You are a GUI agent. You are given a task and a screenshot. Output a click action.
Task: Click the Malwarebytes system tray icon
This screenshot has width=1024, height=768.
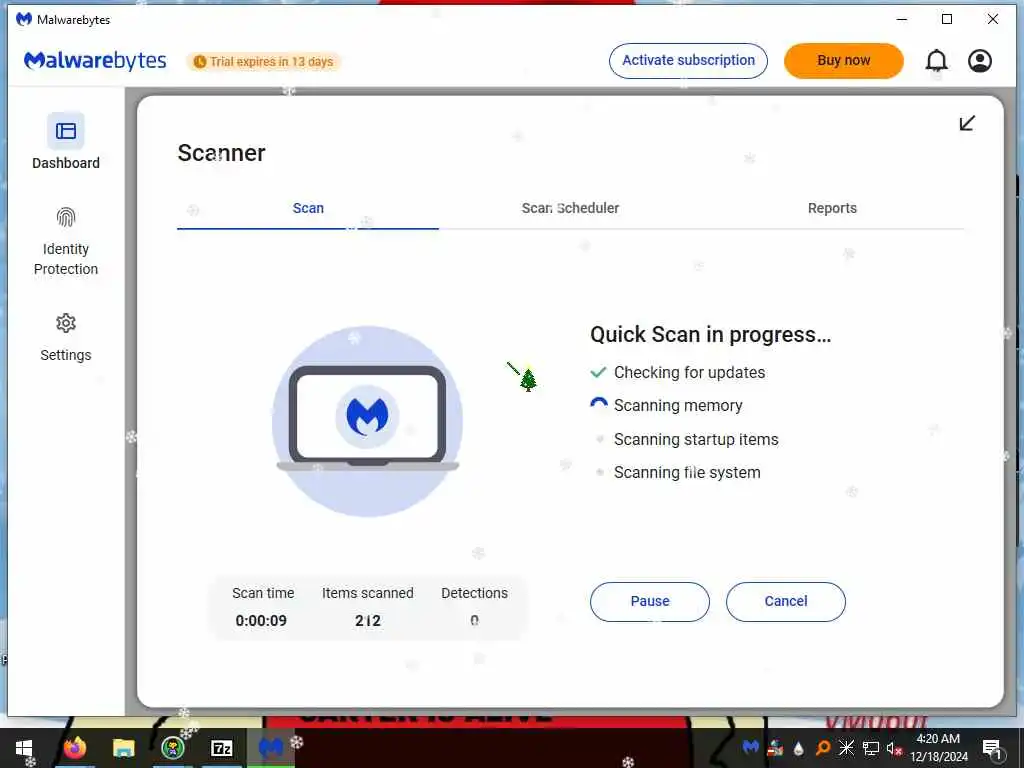click(750, 747)
